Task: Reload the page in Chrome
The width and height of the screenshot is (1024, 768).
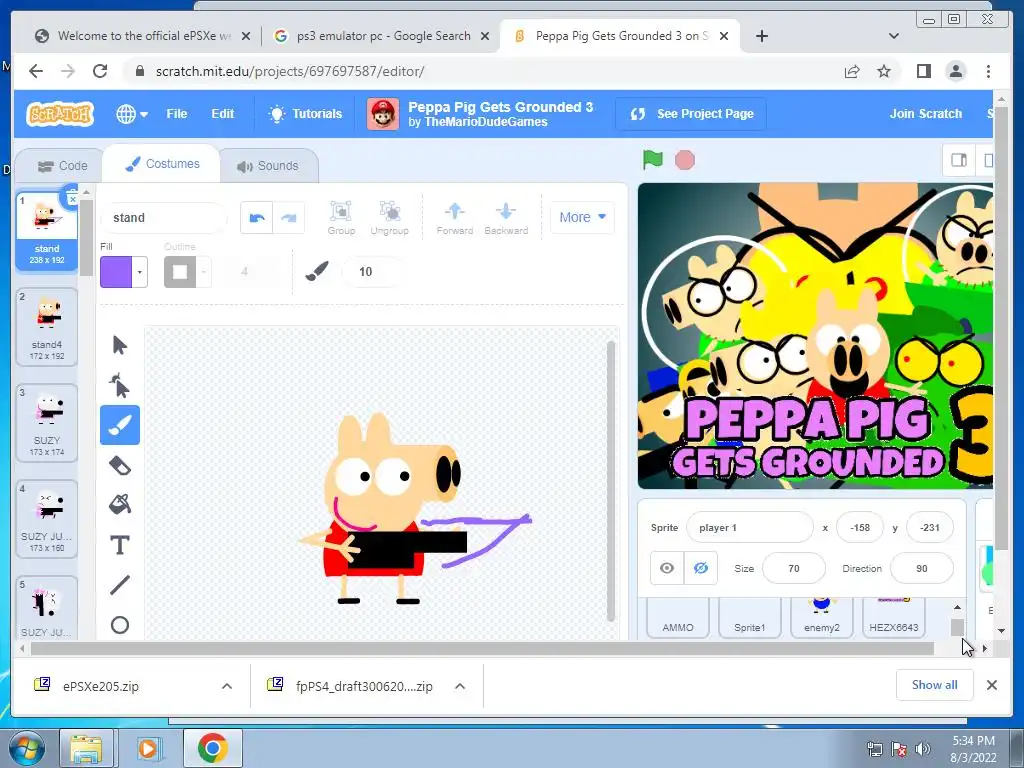Action: click(100, 71)
